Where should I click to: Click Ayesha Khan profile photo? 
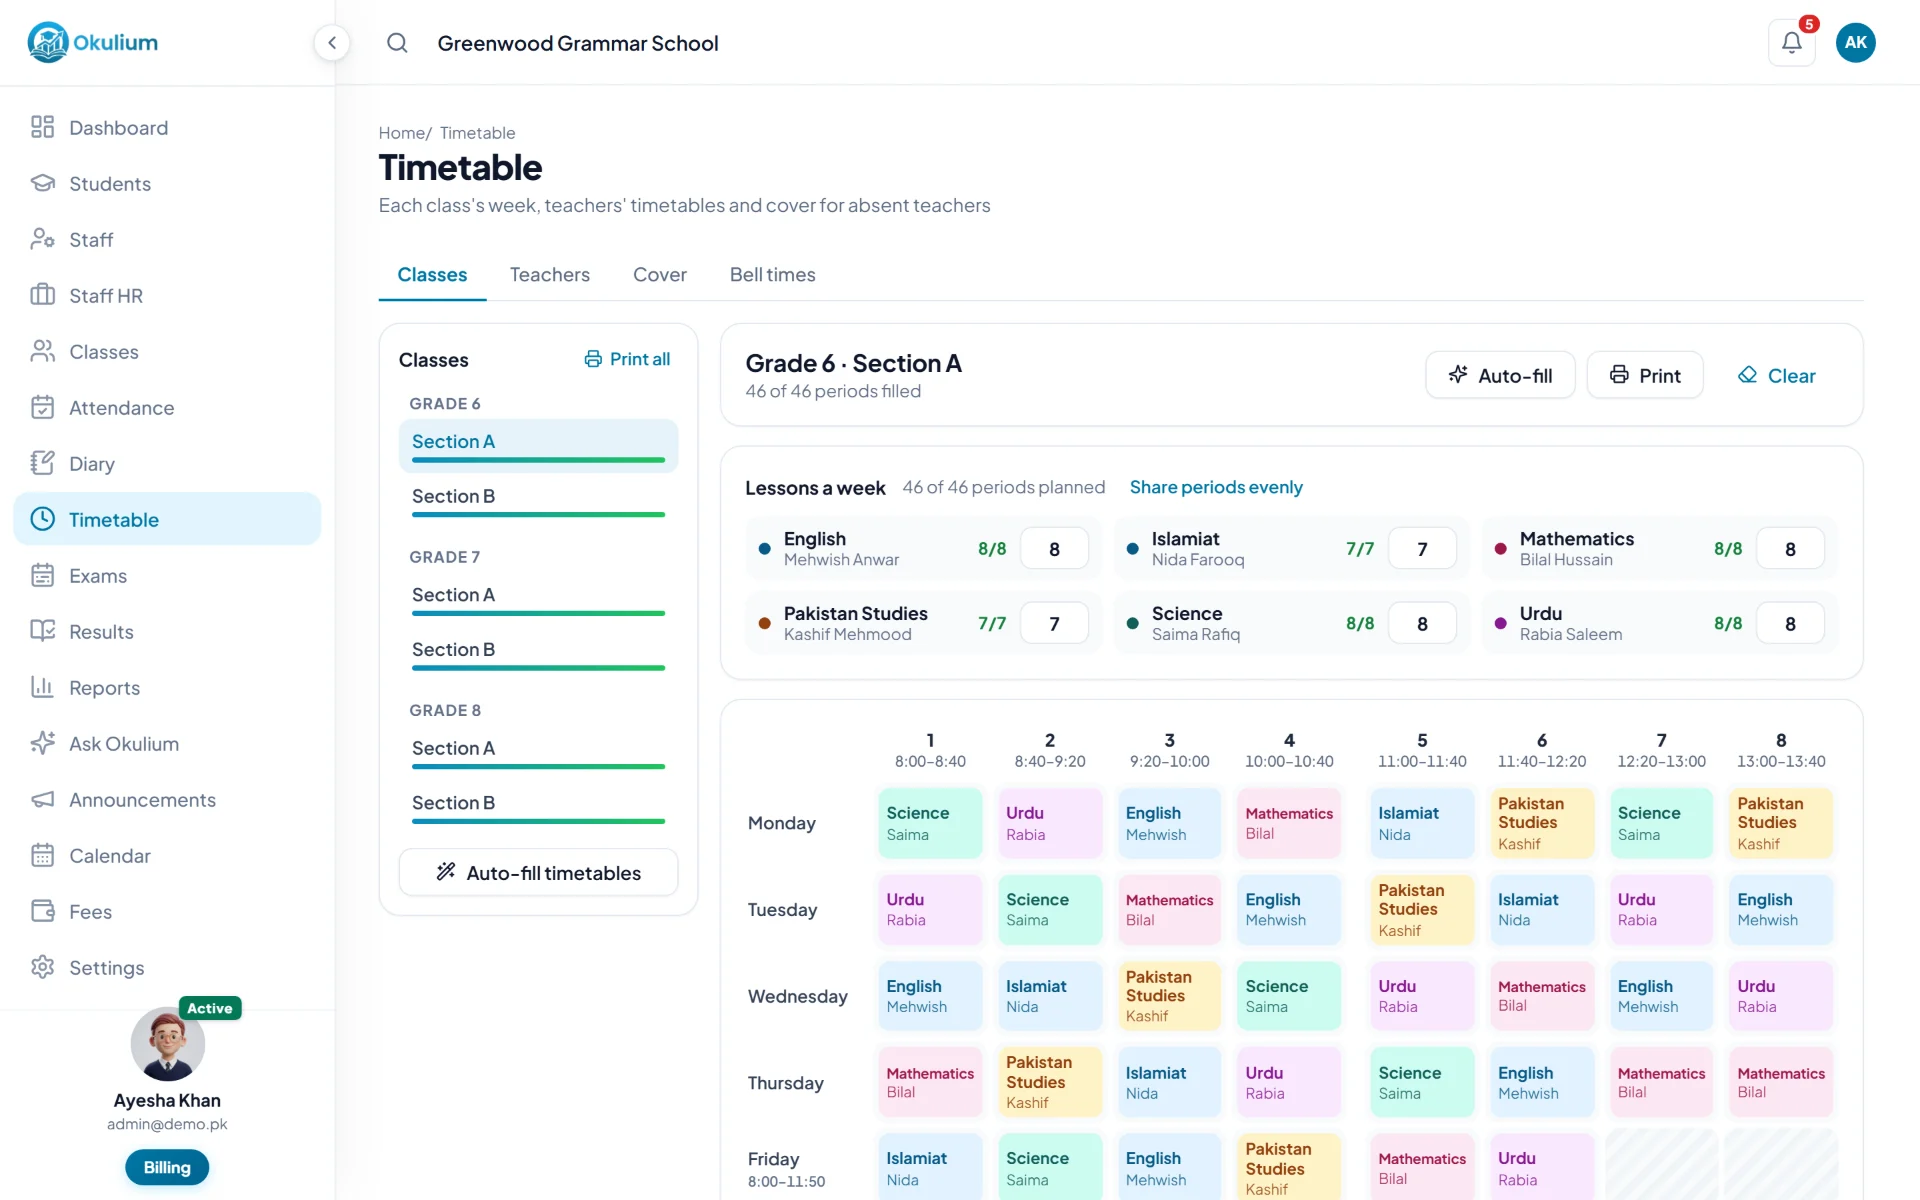(167, 1044)
